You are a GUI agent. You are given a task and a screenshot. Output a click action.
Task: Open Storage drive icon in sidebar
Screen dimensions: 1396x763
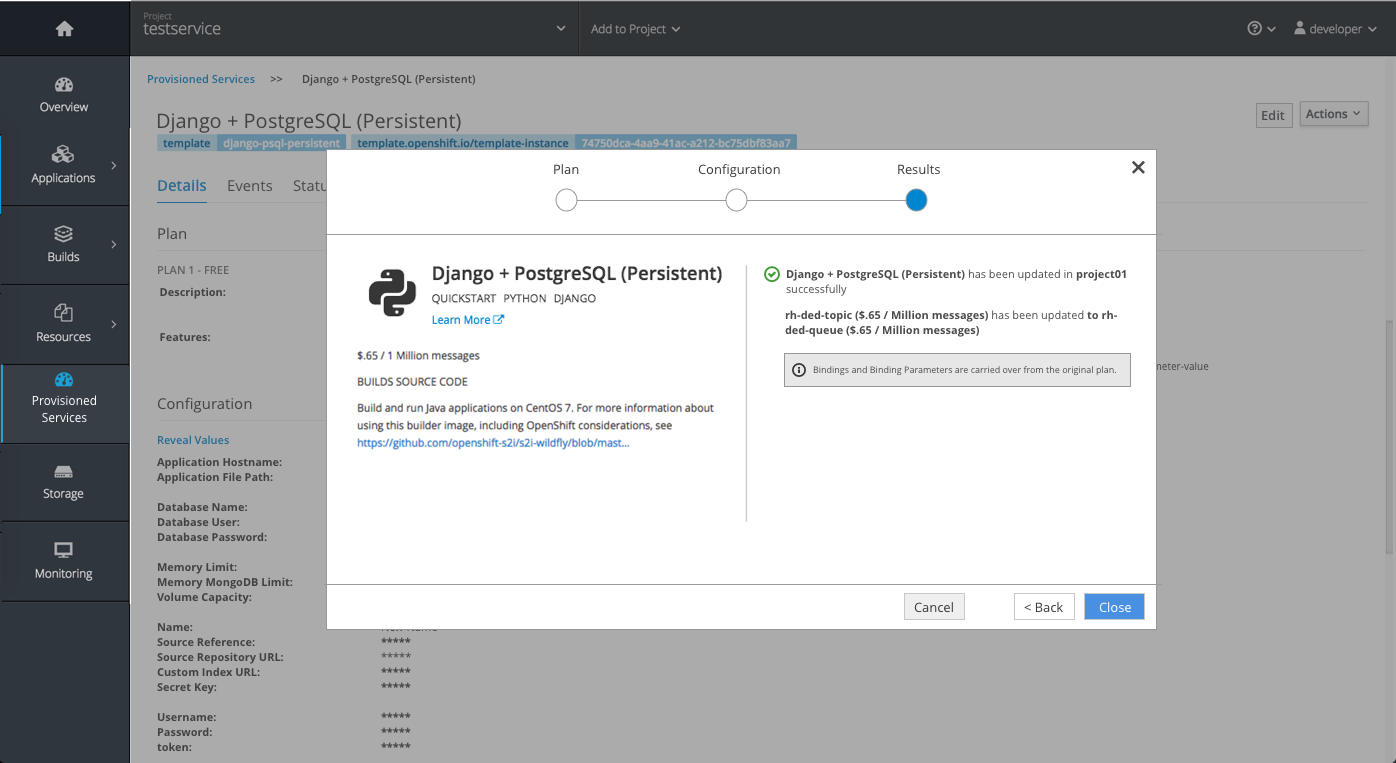[63, 471]
